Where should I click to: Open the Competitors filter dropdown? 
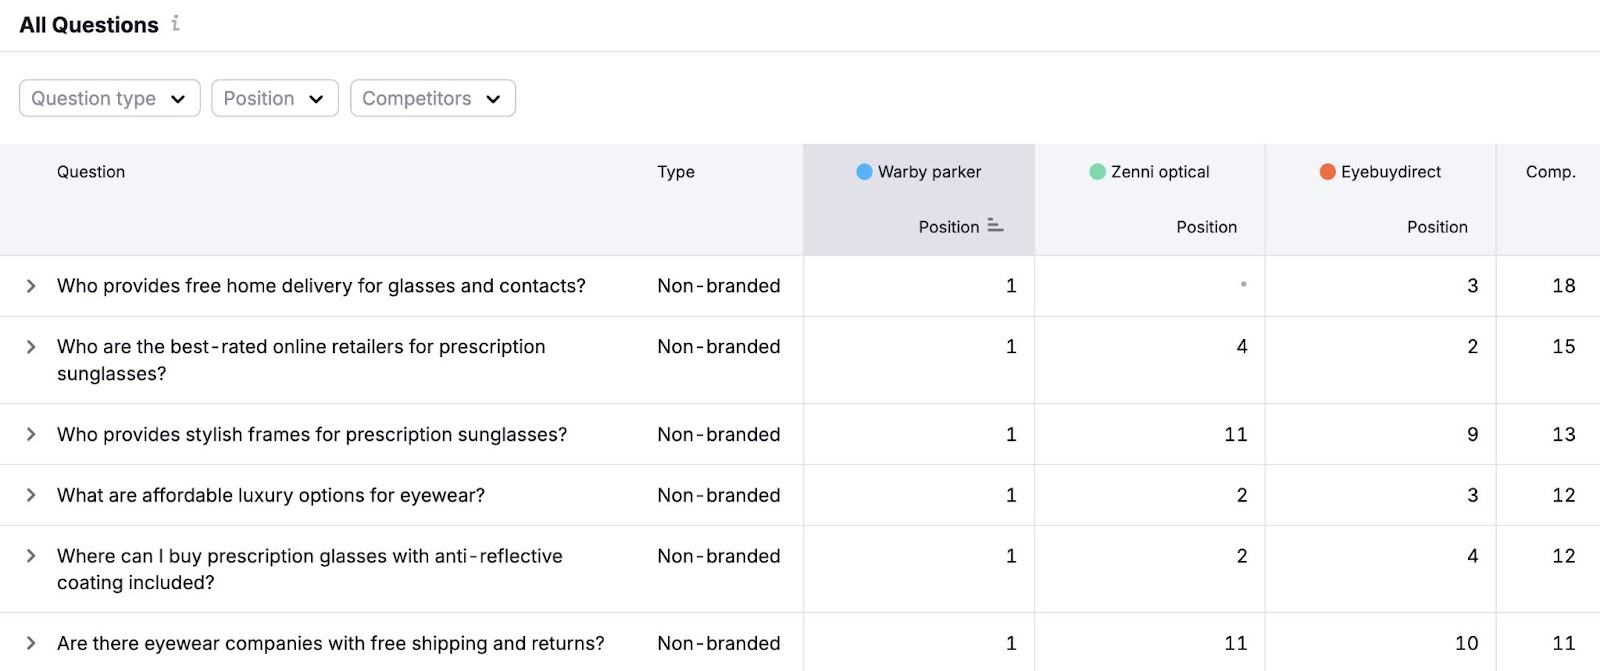432,98
